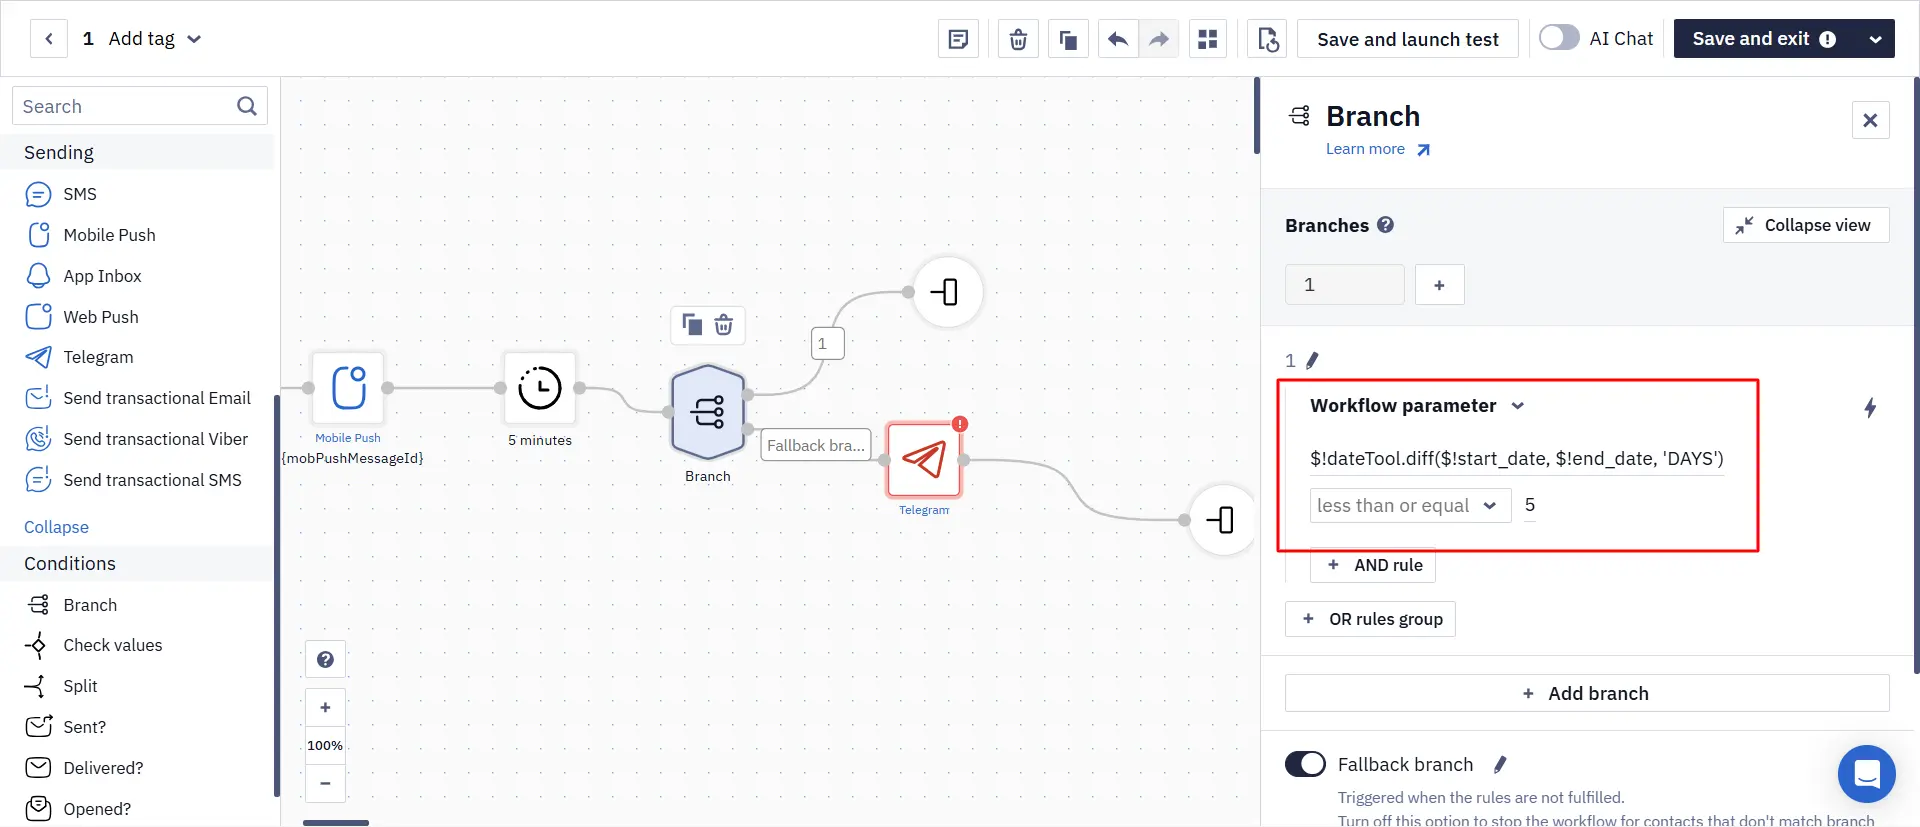The image size is (1920, 827).
Task: Zoom out the canvas
Action: click(325, 783)
